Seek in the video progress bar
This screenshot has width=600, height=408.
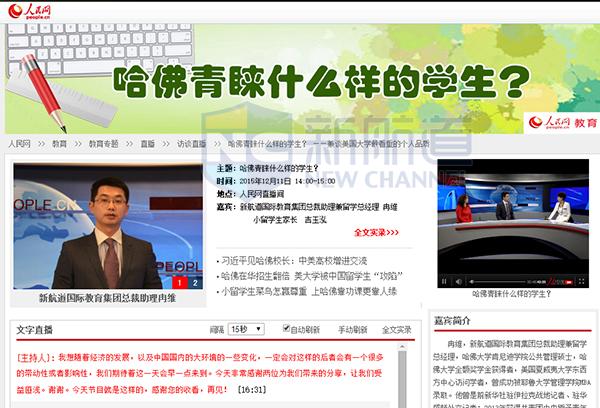tap(497, 282)
